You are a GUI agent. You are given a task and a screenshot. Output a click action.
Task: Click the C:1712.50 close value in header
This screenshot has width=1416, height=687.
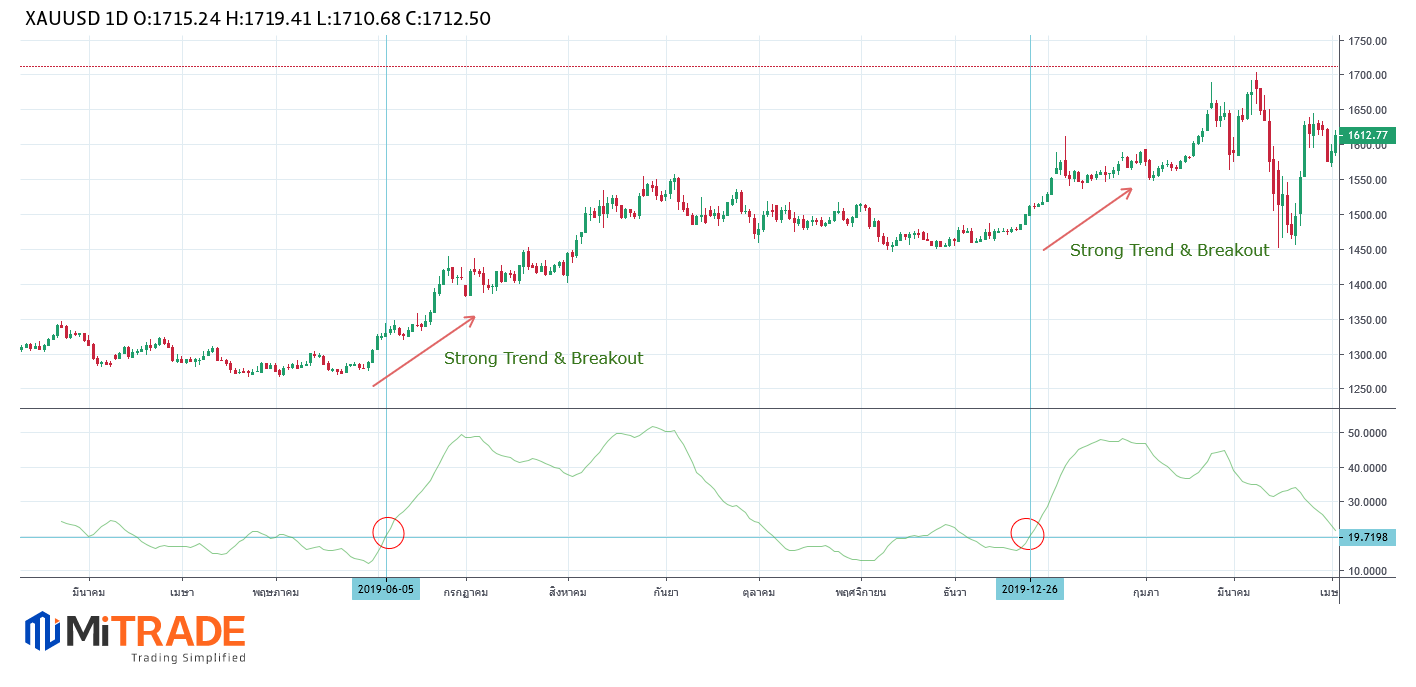pos(449,19)
